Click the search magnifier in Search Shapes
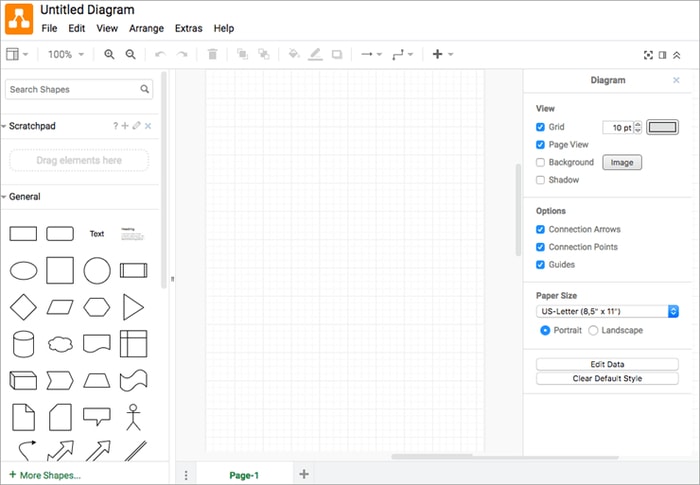The image size is (700, 485). click(145, 89)
